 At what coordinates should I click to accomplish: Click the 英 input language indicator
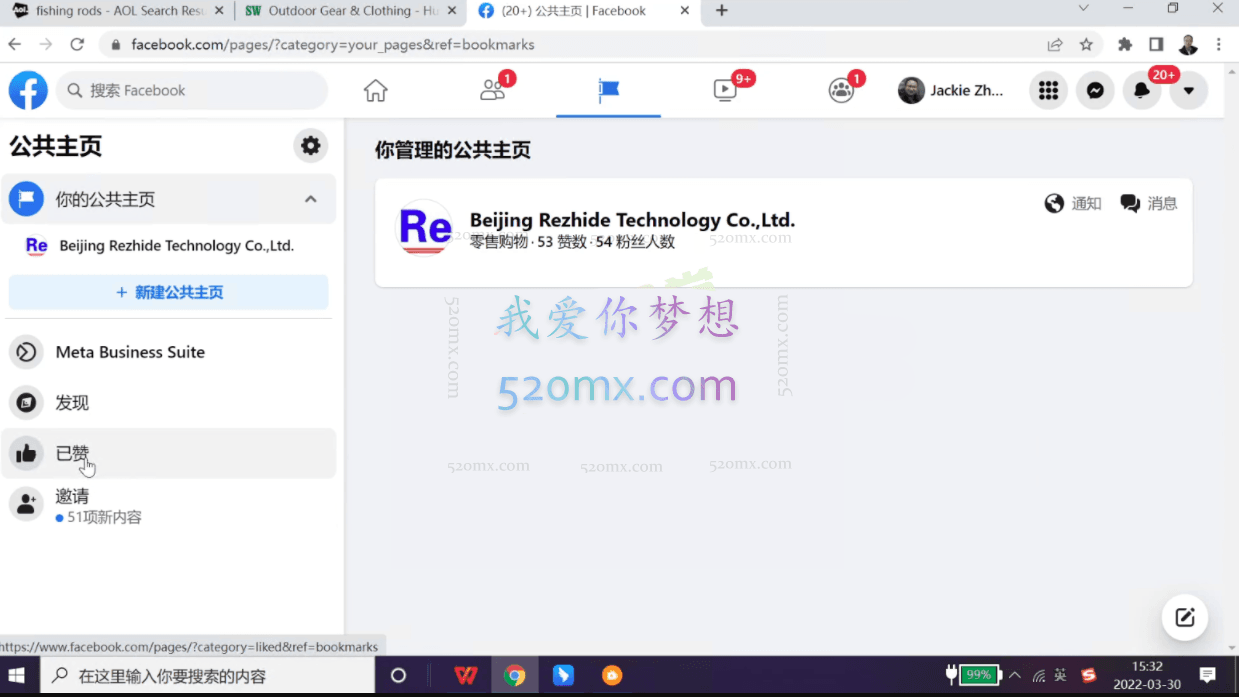click(1060, 676)
